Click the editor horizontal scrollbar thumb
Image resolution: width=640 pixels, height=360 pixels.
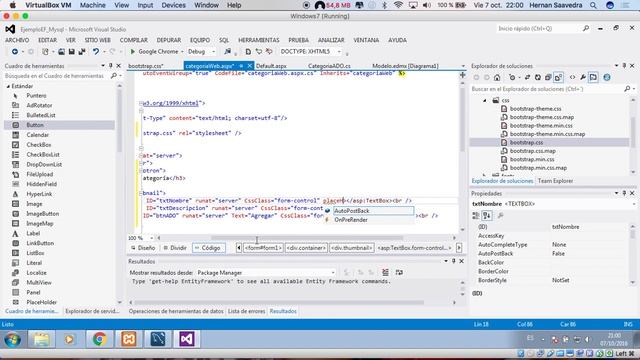point(307,238)
